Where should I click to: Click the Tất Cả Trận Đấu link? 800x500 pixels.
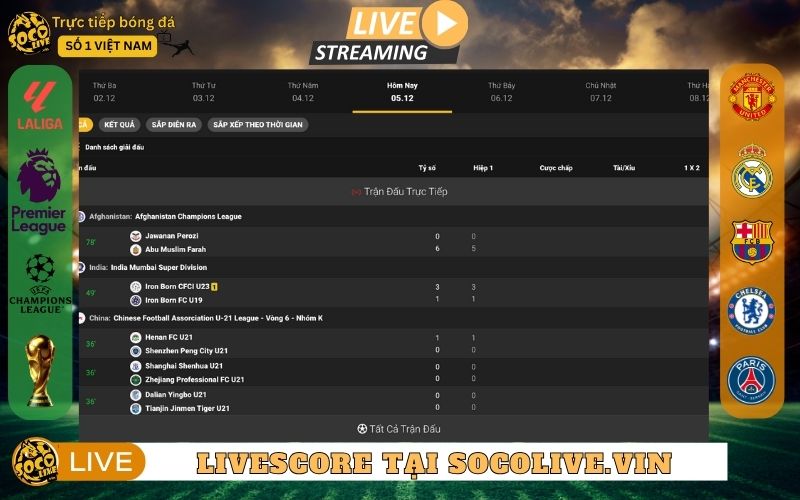405,429
